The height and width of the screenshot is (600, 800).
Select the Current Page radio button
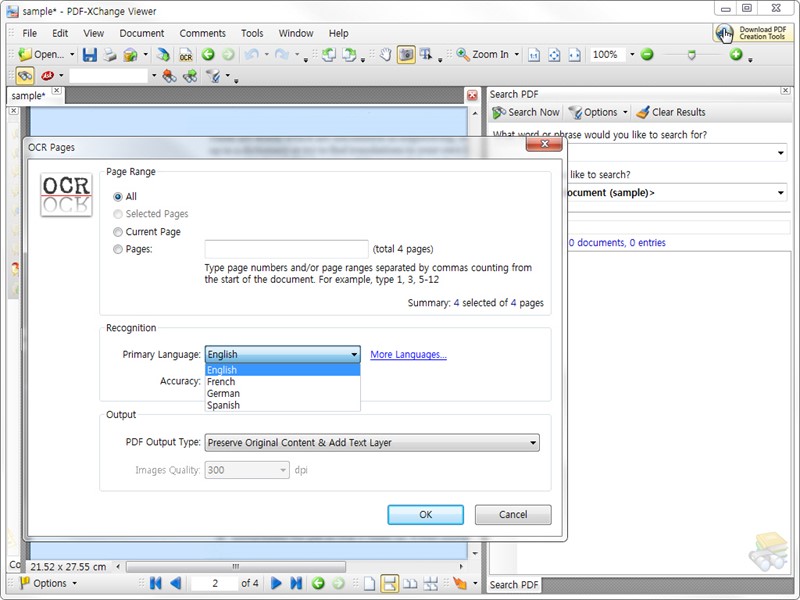tap(118, 232)
